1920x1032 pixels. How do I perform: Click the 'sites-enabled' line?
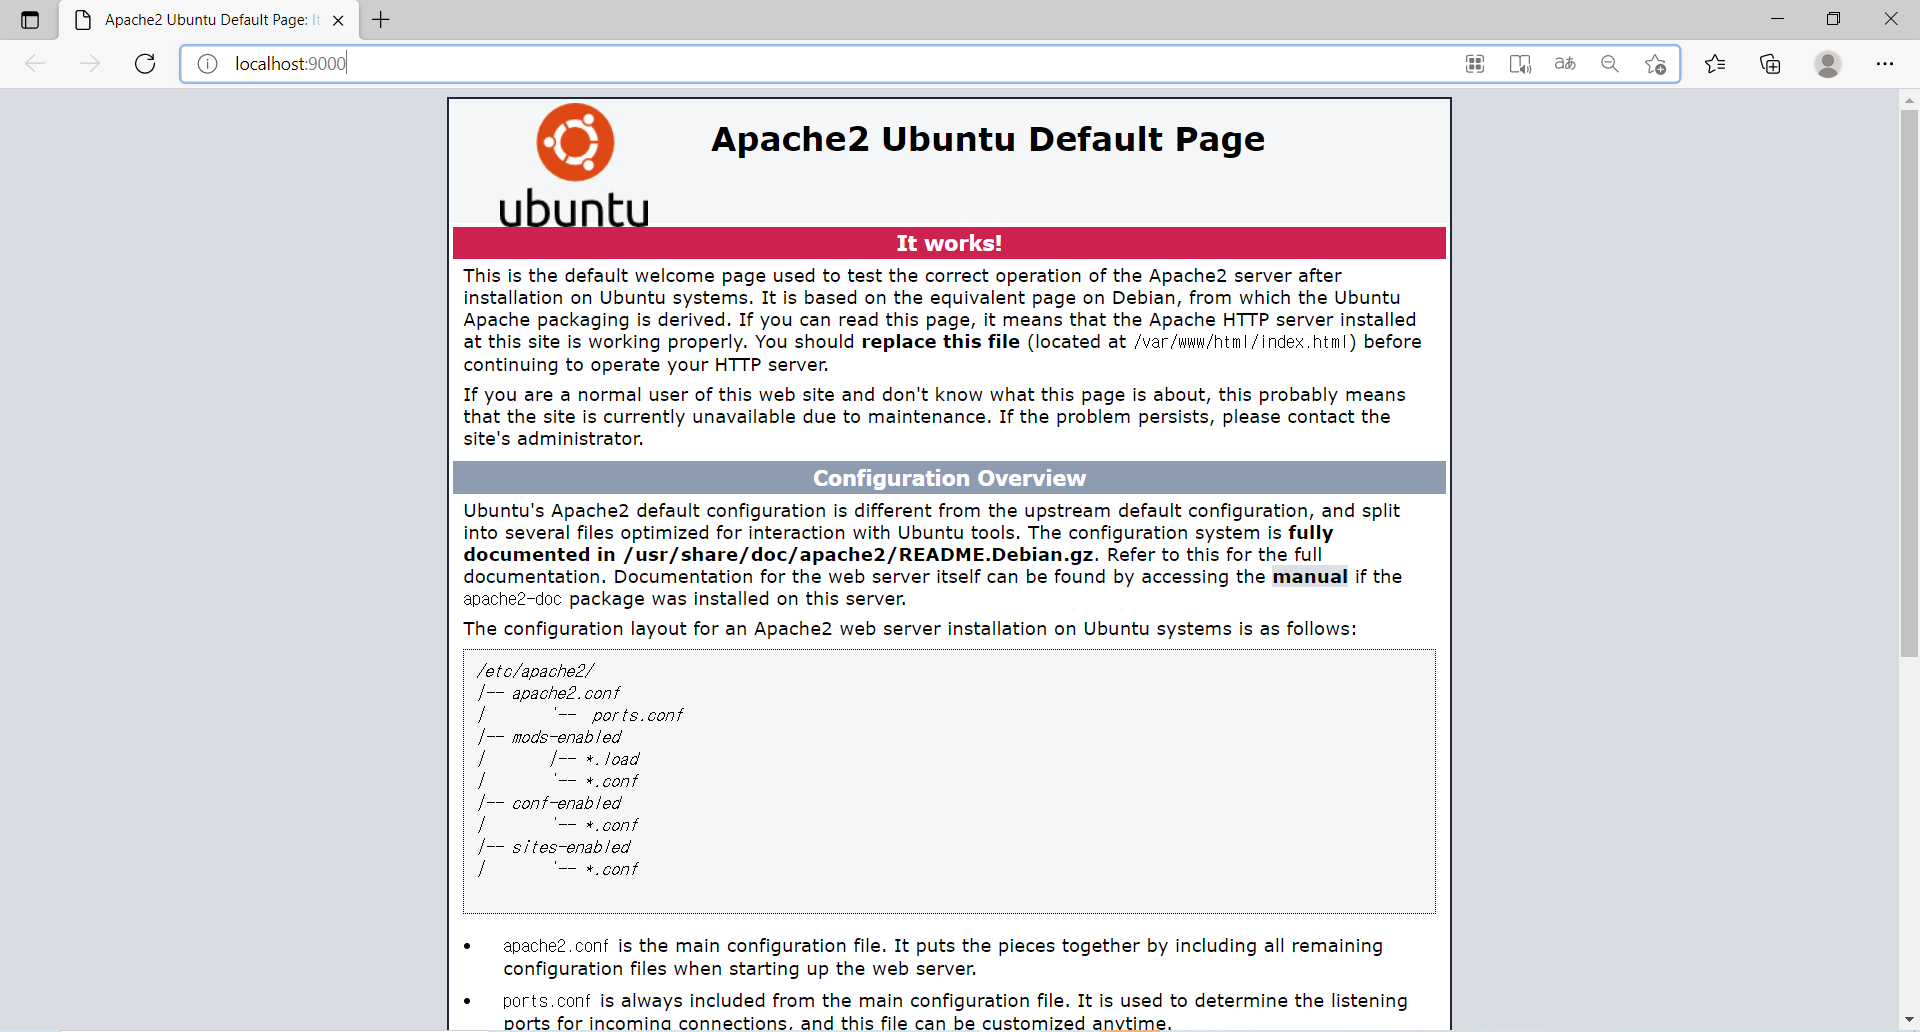[x=571, y=847]
